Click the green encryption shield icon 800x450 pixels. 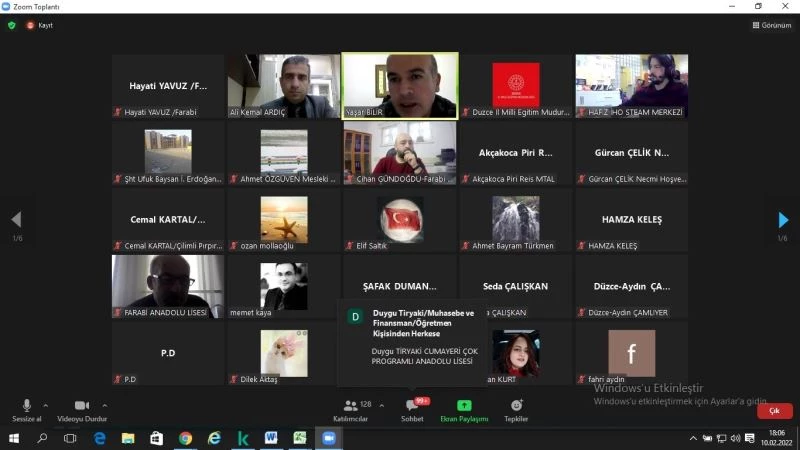click(12, 25)
